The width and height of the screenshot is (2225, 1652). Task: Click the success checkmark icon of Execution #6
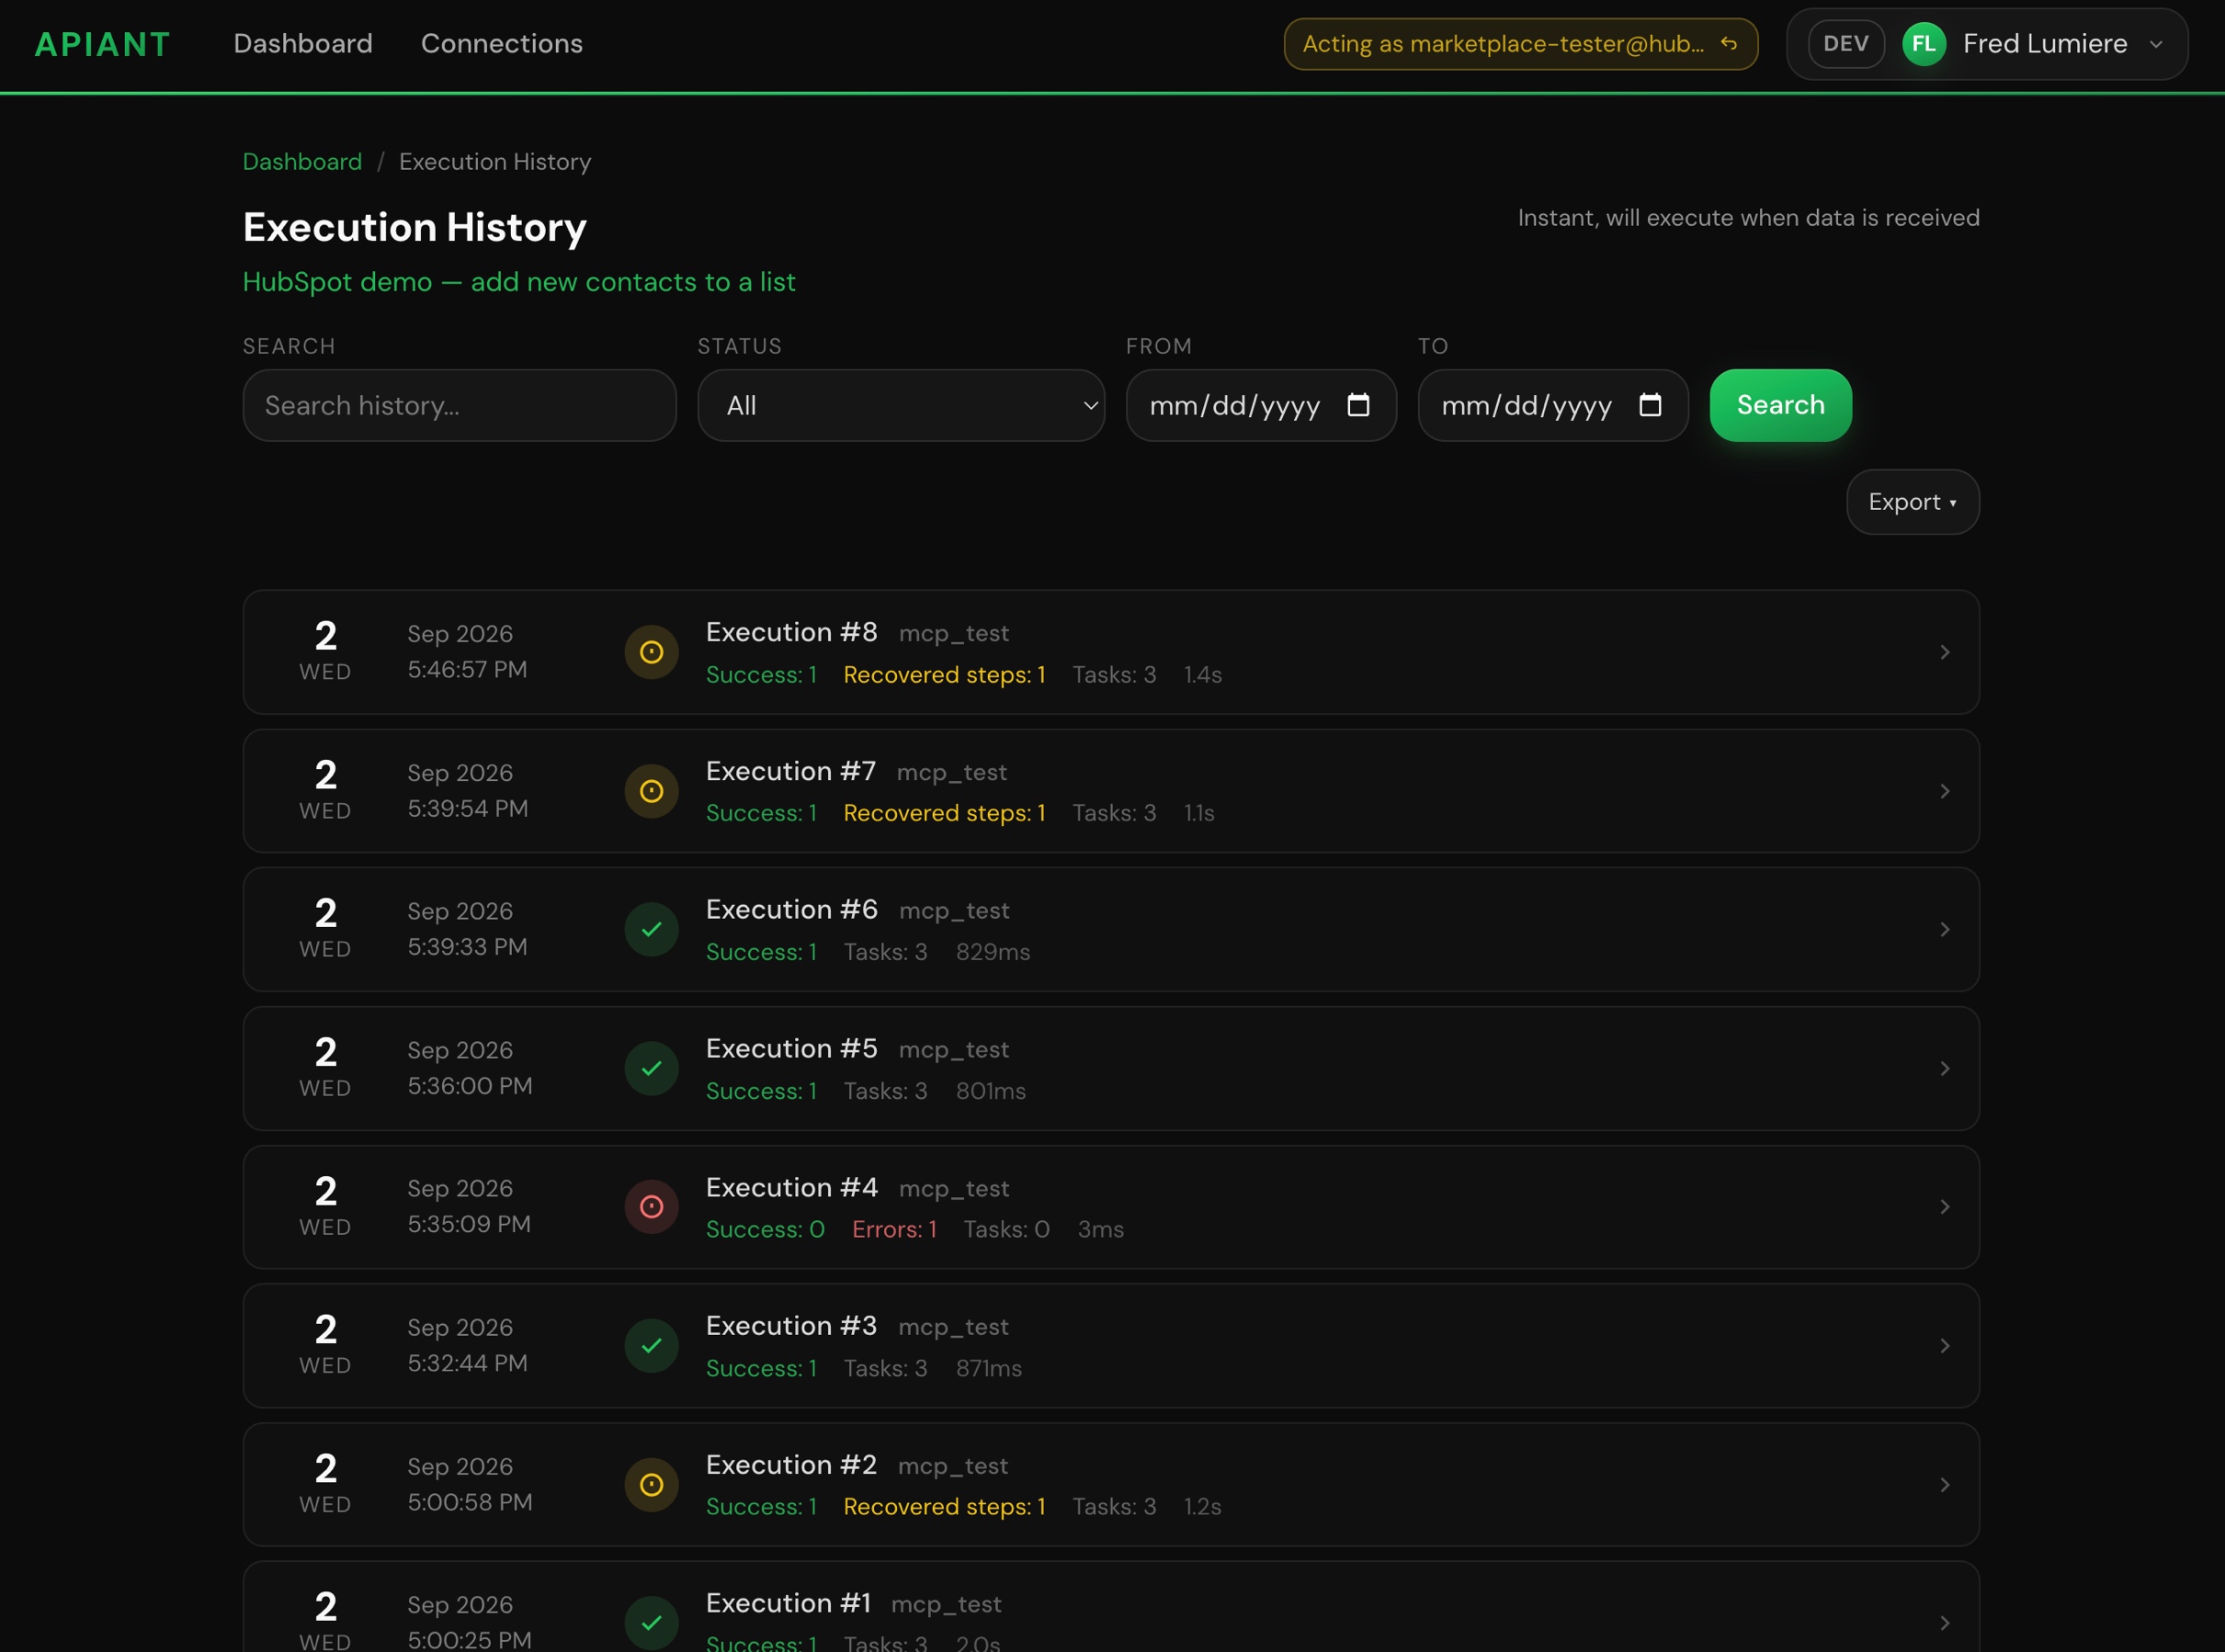click(651, 930)
